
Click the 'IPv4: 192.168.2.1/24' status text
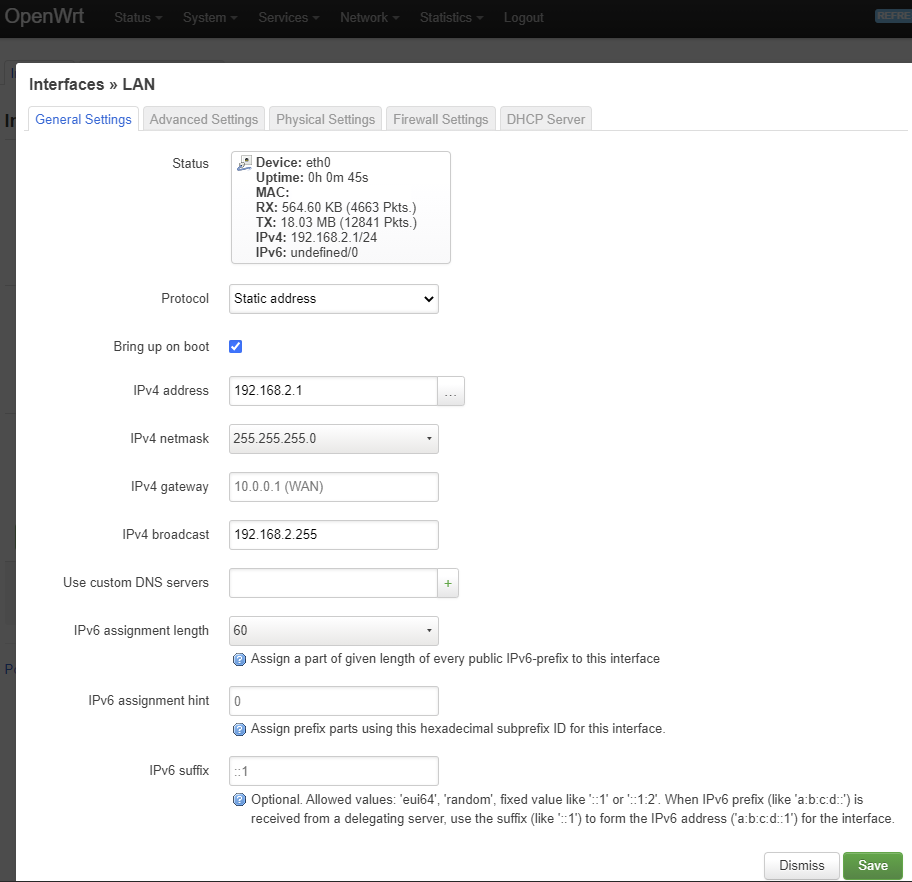[x=316, y=237]
